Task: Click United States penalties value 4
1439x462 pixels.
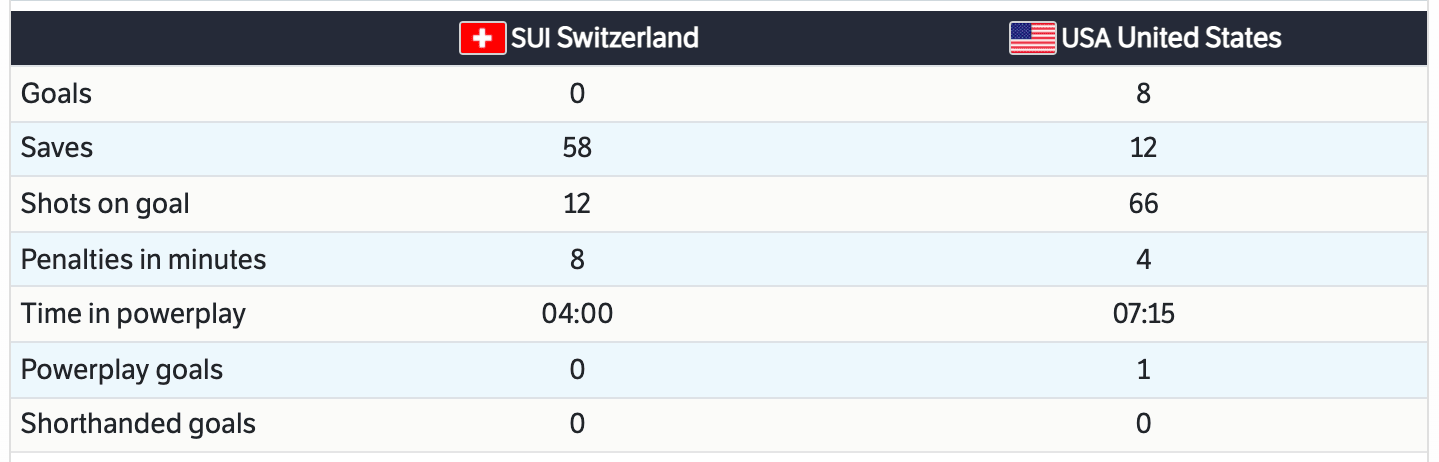Action: point(1143,260)
